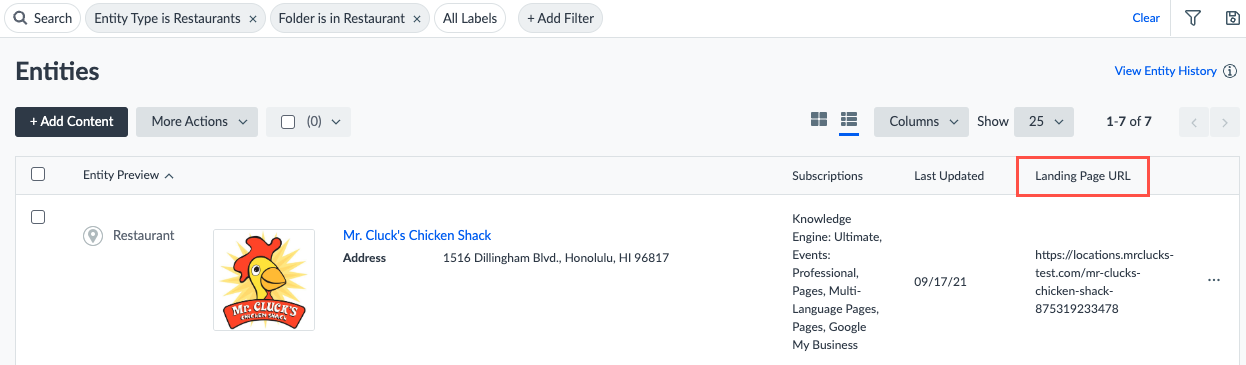Tick the bulk selection (0) checkbox
The image size is (1246, 365).
pos(288,122)
